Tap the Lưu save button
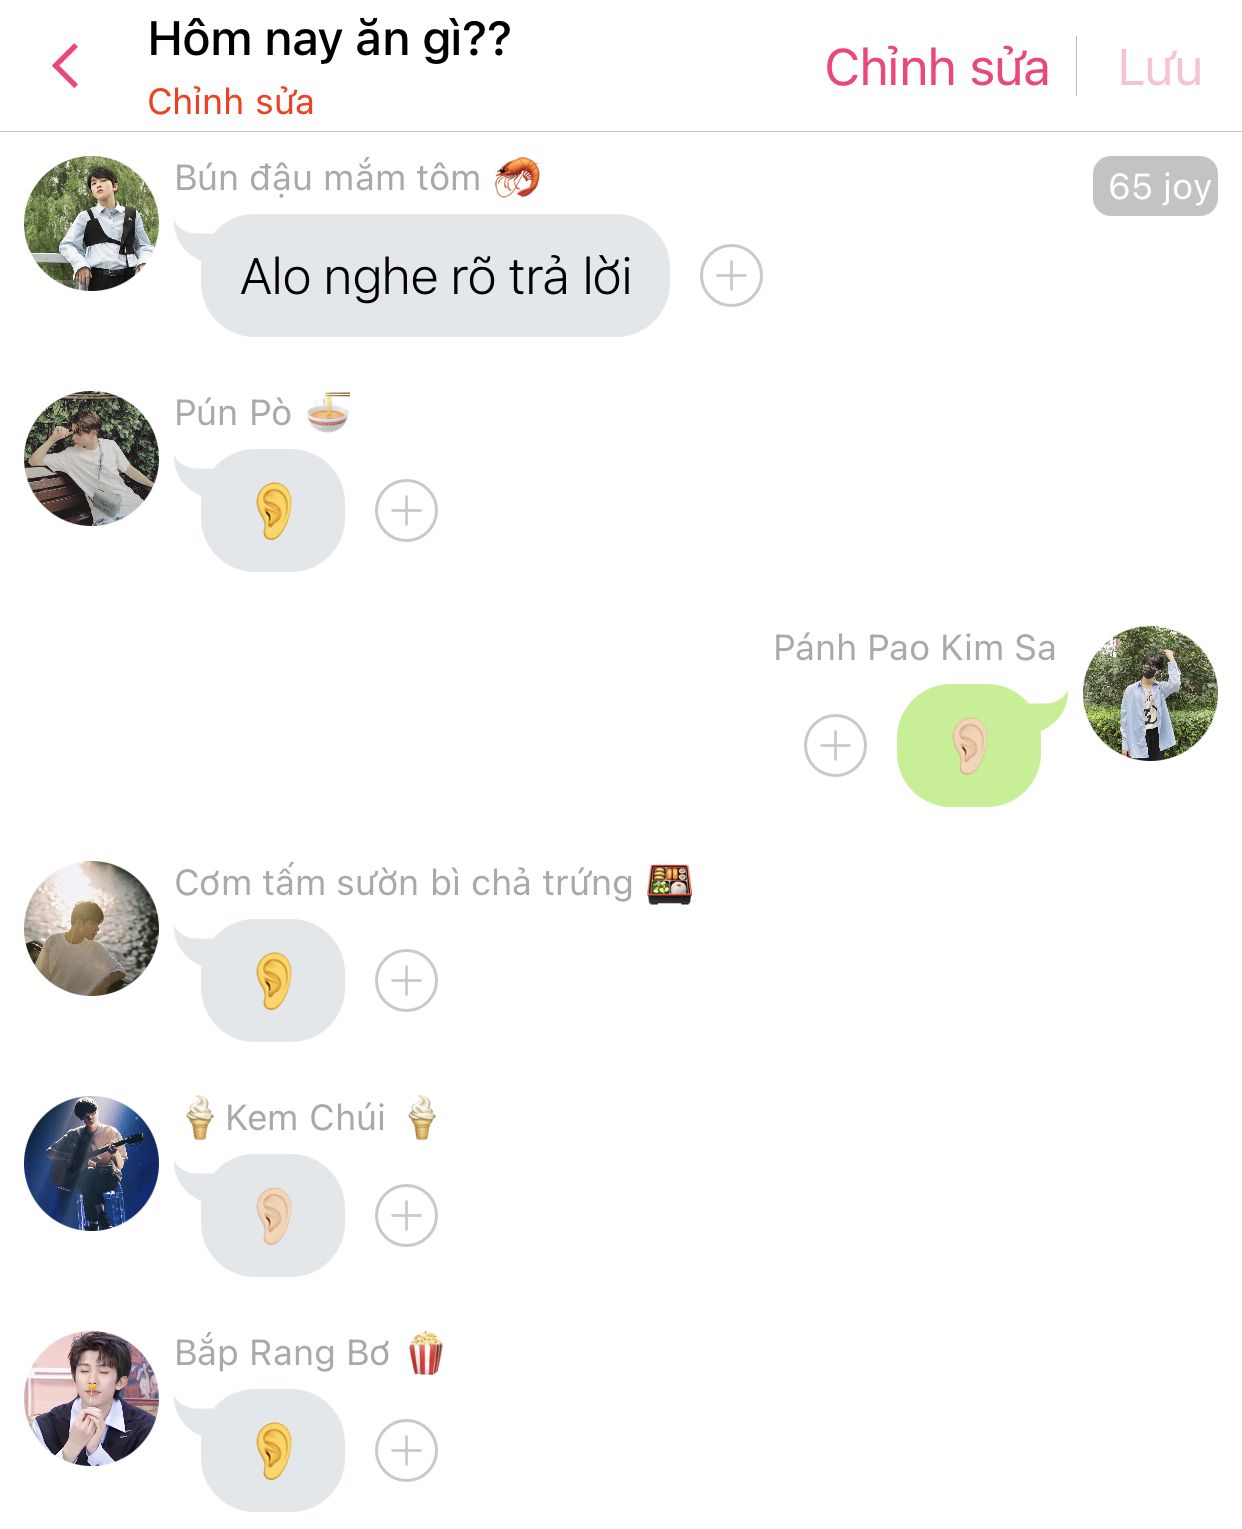The image size is (1242, 1529). [x=1160, y=68]
